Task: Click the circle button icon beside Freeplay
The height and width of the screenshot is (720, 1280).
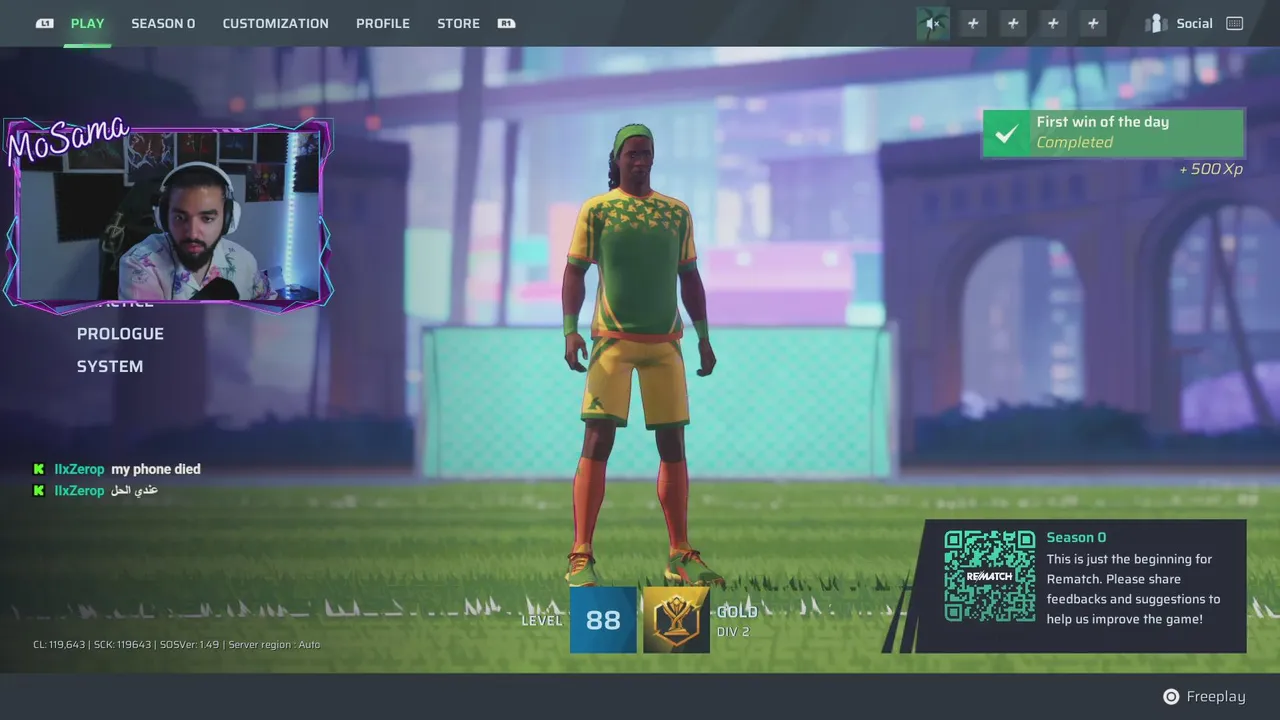Action: [1171, 697]
